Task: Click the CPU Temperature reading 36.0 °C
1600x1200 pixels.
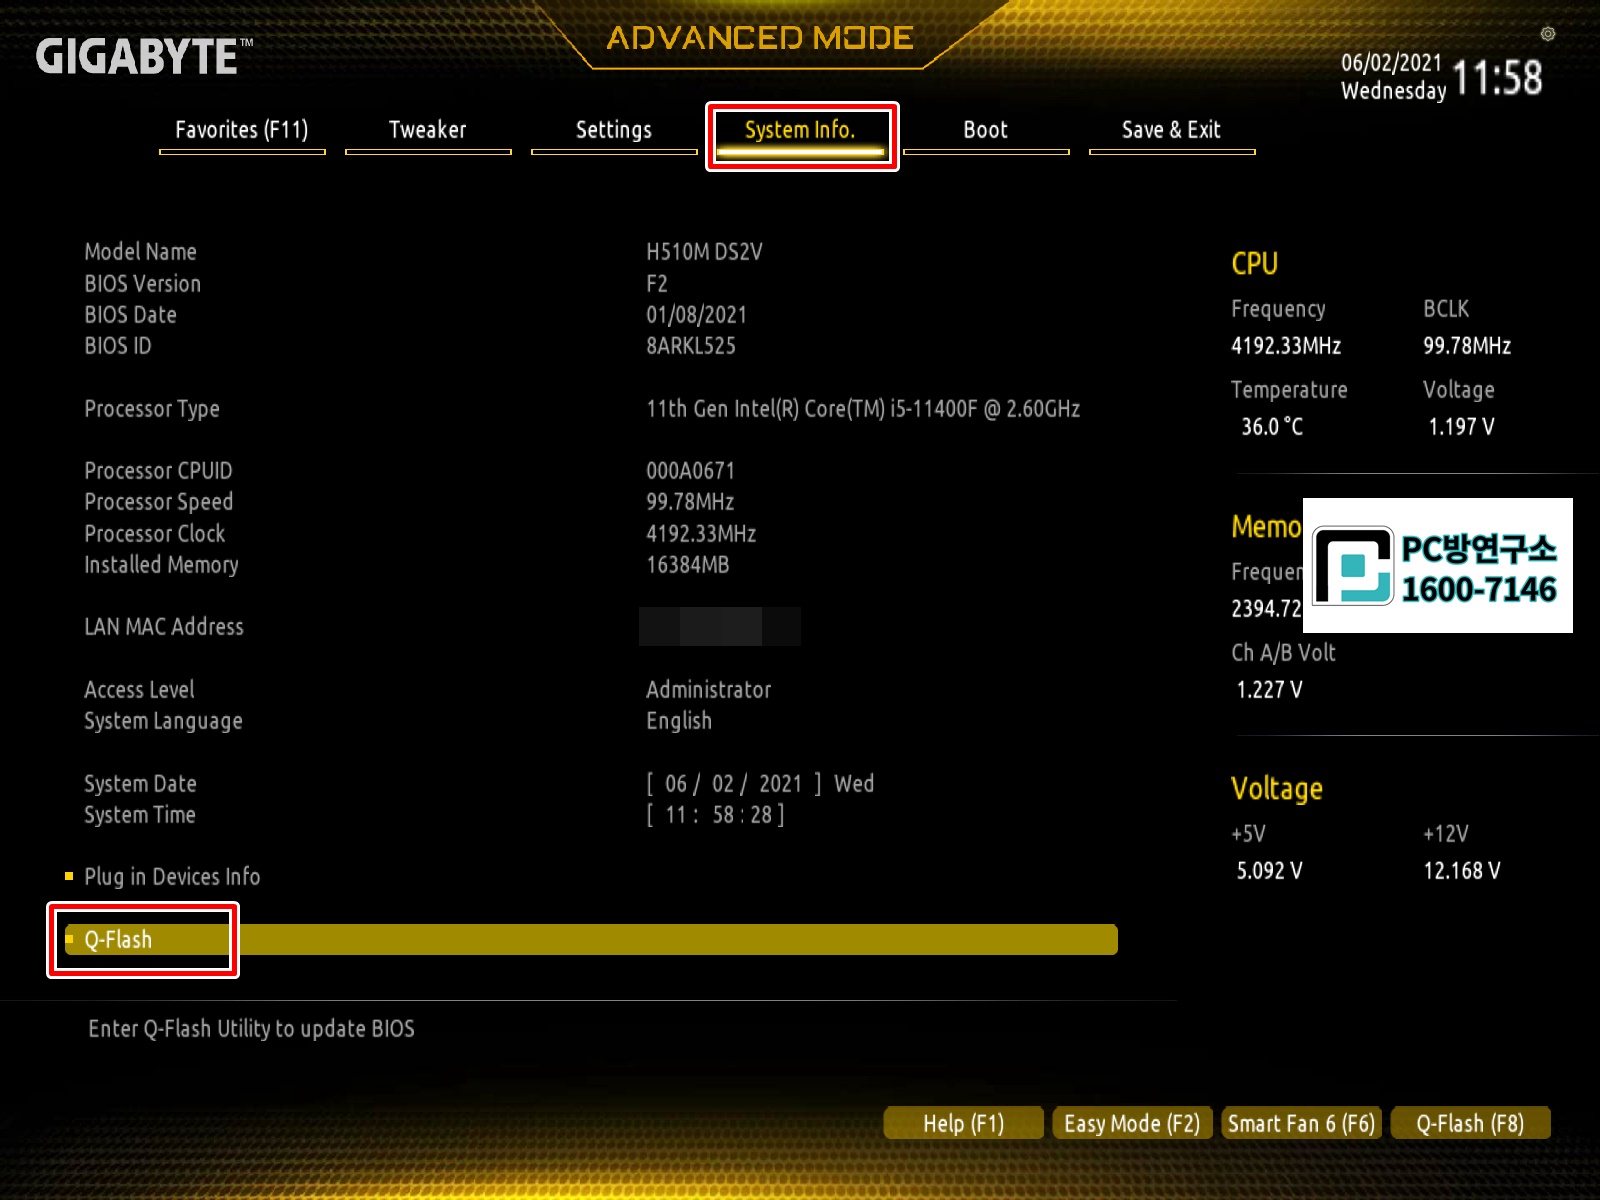Action: 1272,427
